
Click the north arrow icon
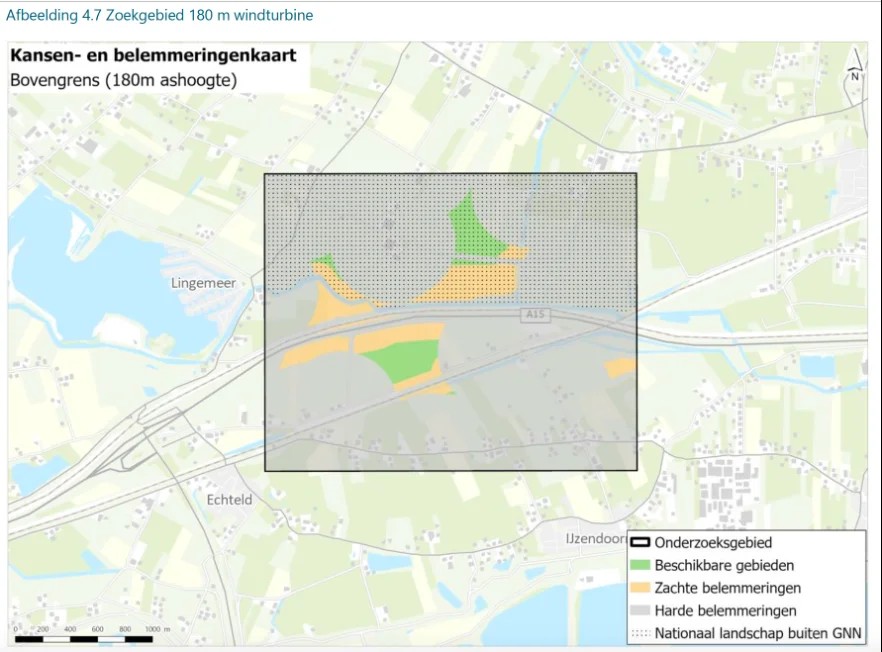856,65
